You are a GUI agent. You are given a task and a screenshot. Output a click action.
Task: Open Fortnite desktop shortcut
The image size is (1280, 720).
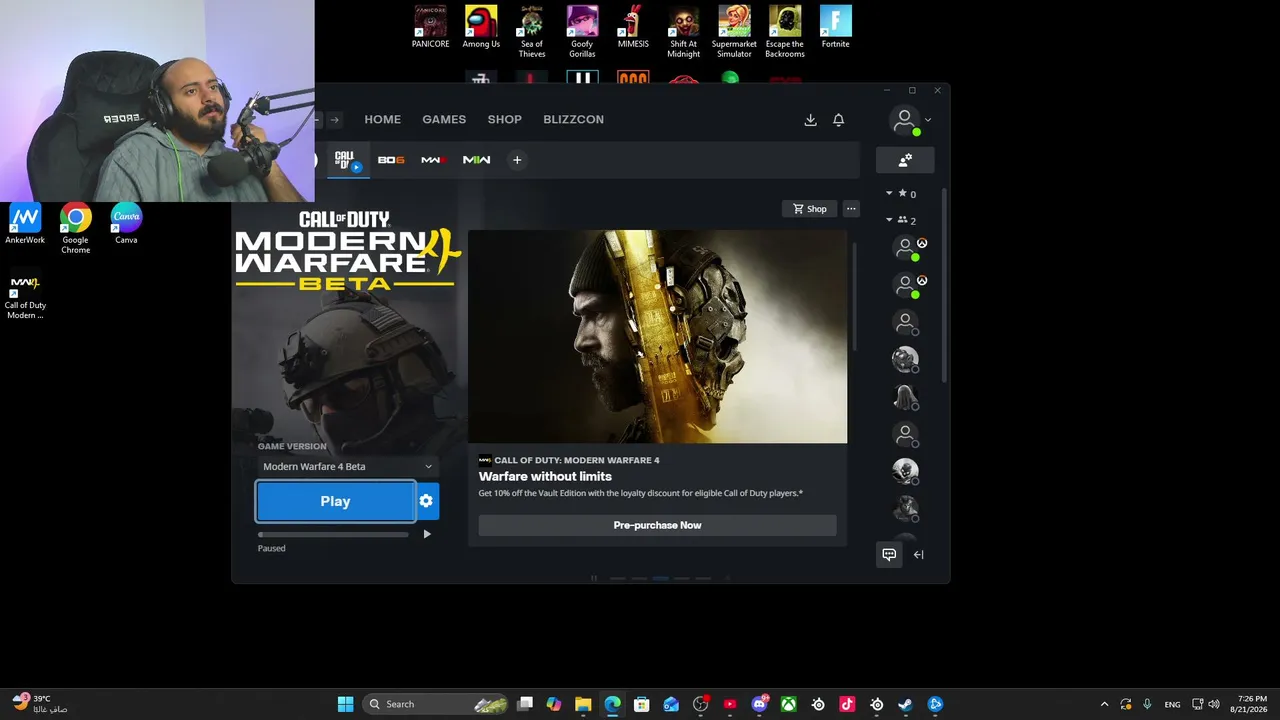pyautogui.click(x=836, y=28)
